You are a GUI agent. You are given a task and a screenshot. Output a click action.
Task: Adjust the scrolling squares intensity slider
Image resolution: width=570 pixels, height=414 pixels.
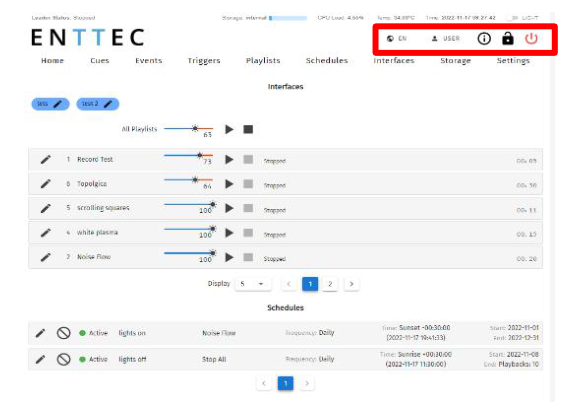click(189, 204)
